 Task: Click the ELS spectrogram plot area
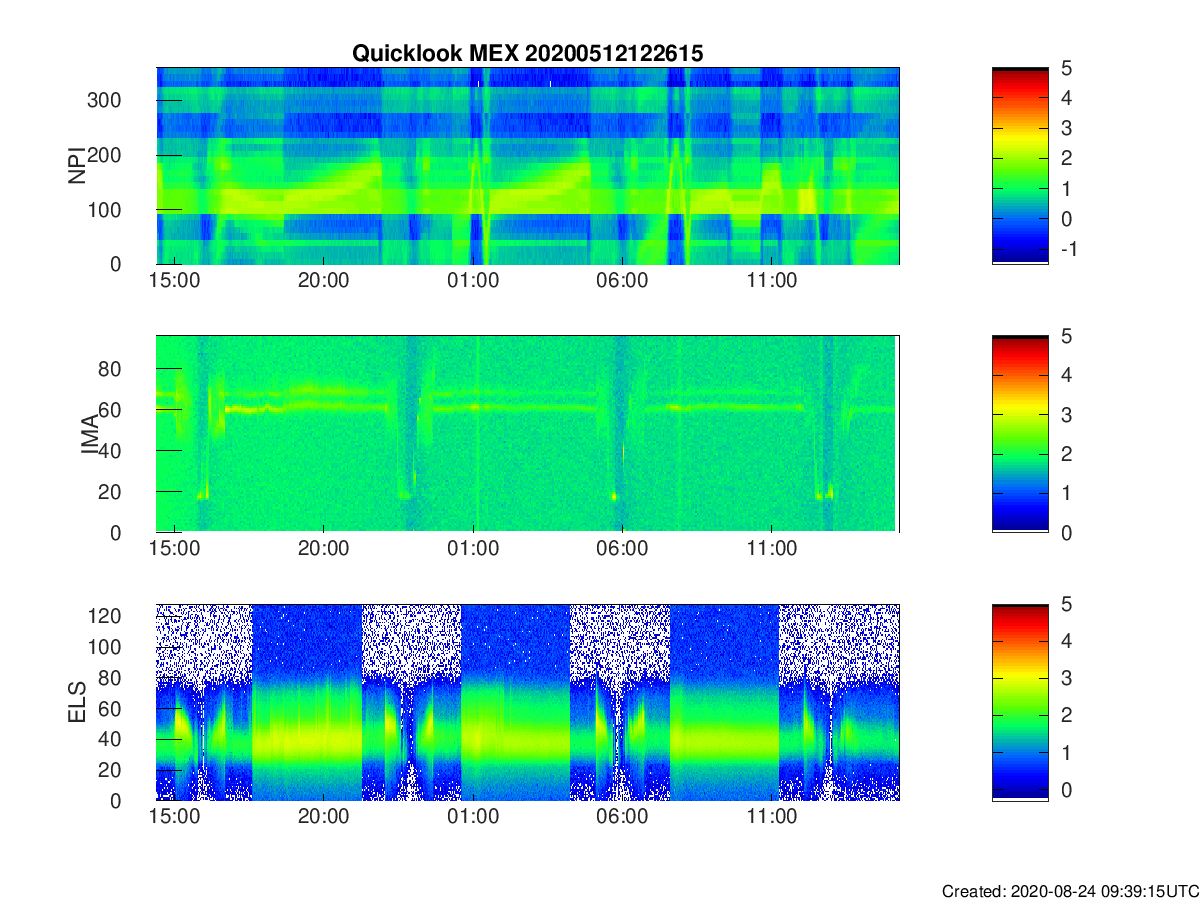[528, 702]
